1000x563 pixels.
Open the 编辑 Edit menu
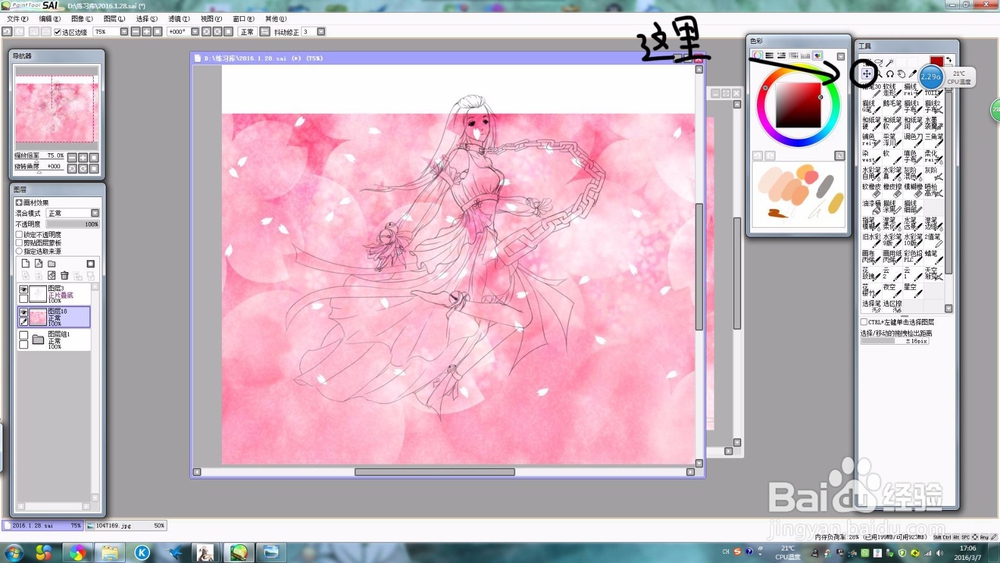click(49, 19)
